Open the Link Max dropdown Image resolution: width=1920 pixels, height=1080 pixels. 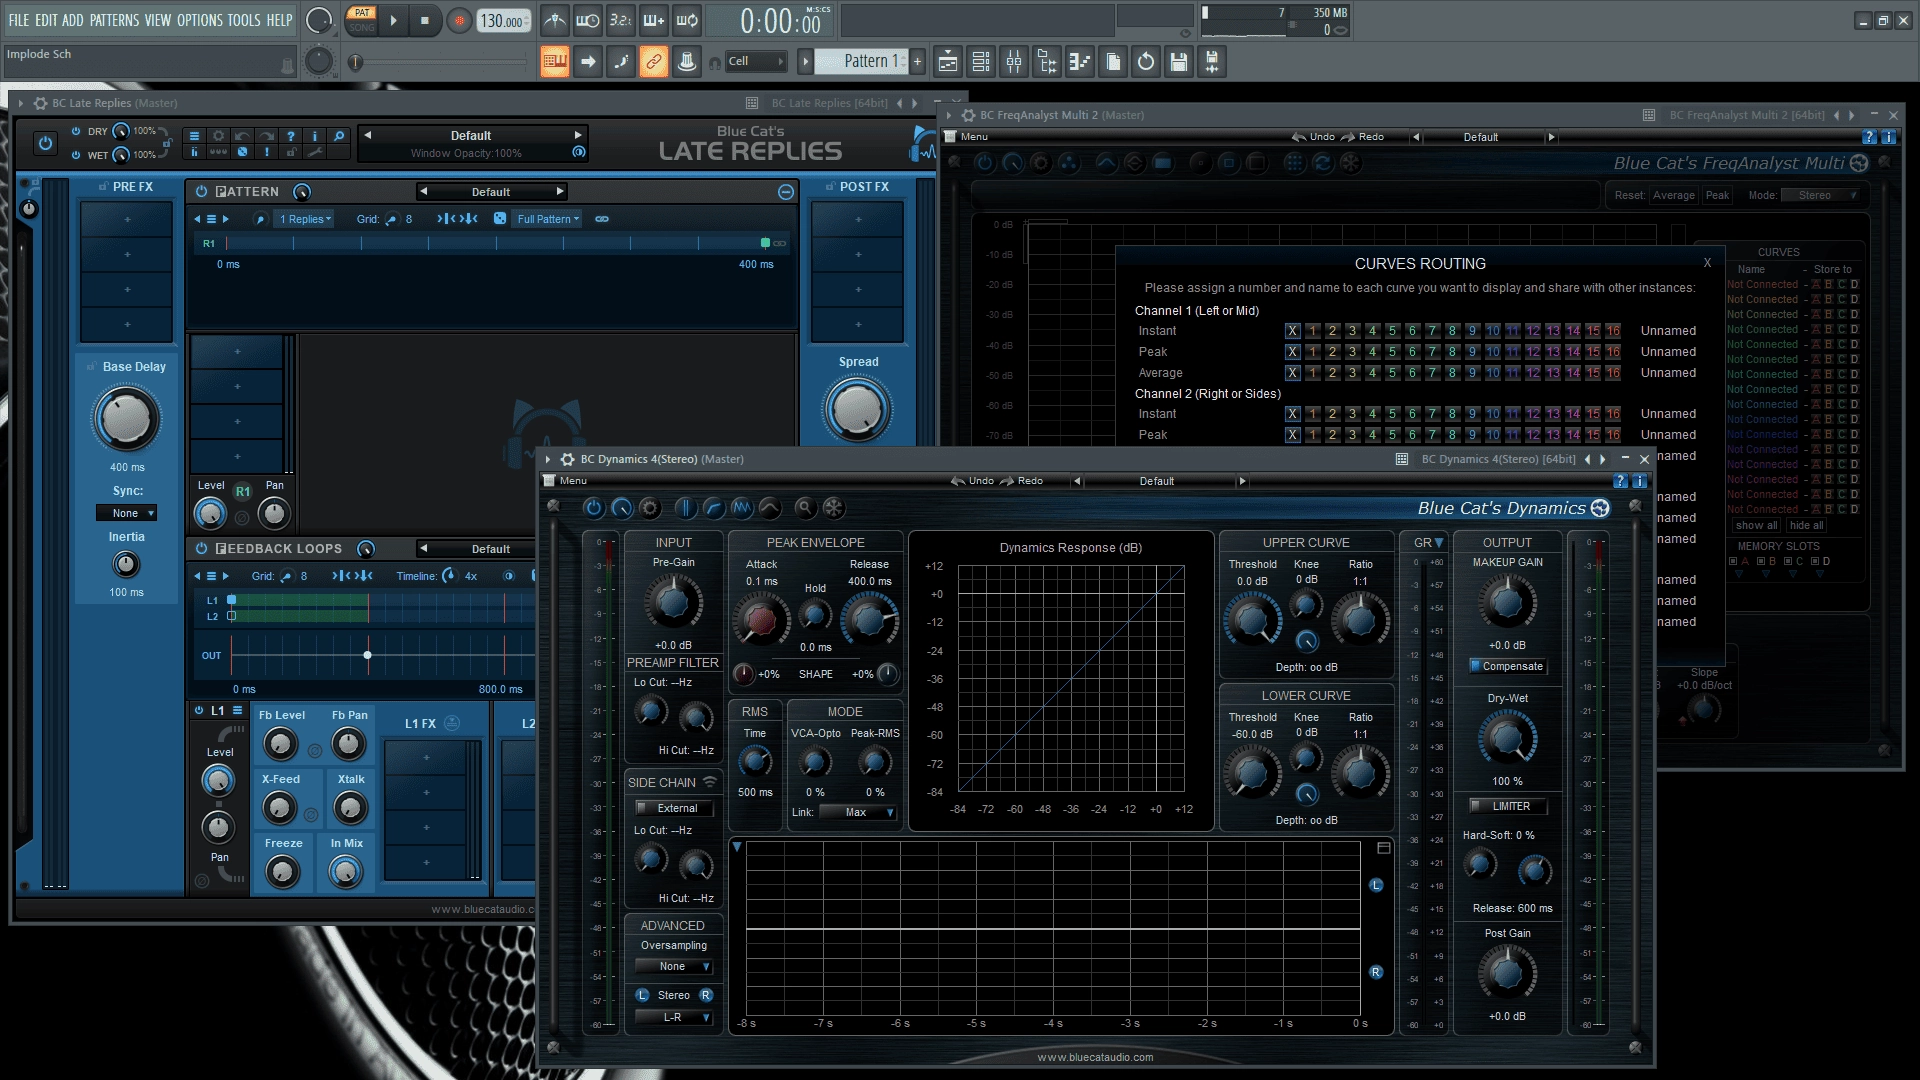[x=857, y=812]
